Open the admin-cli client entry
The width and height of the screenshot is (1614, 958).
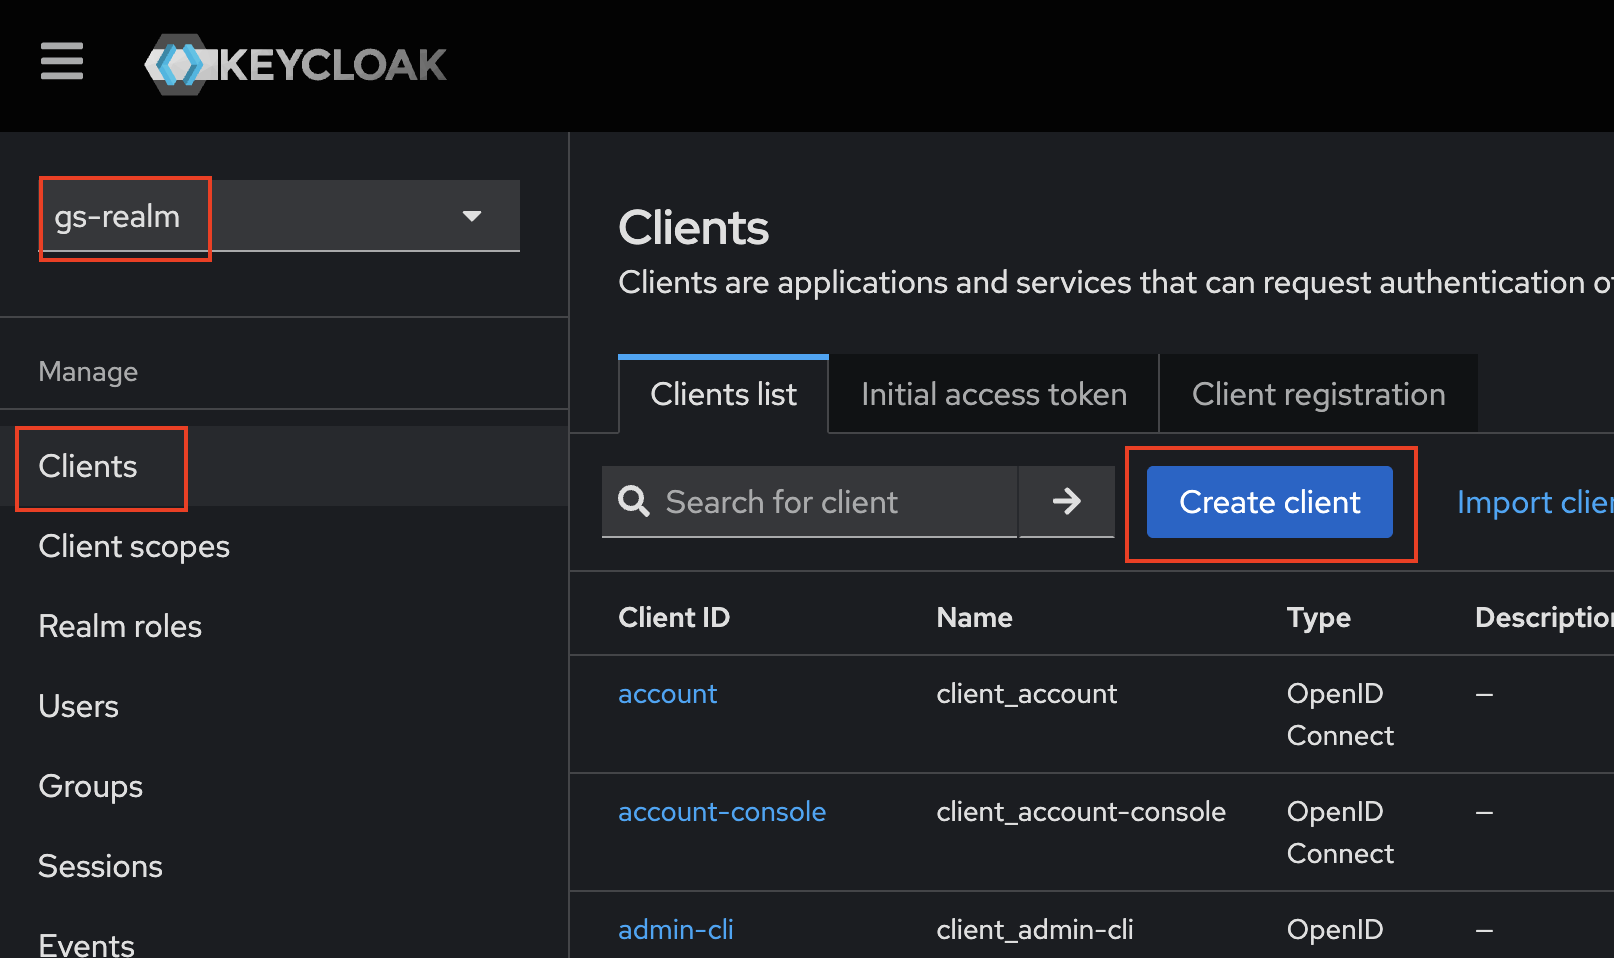click(675, 930)
